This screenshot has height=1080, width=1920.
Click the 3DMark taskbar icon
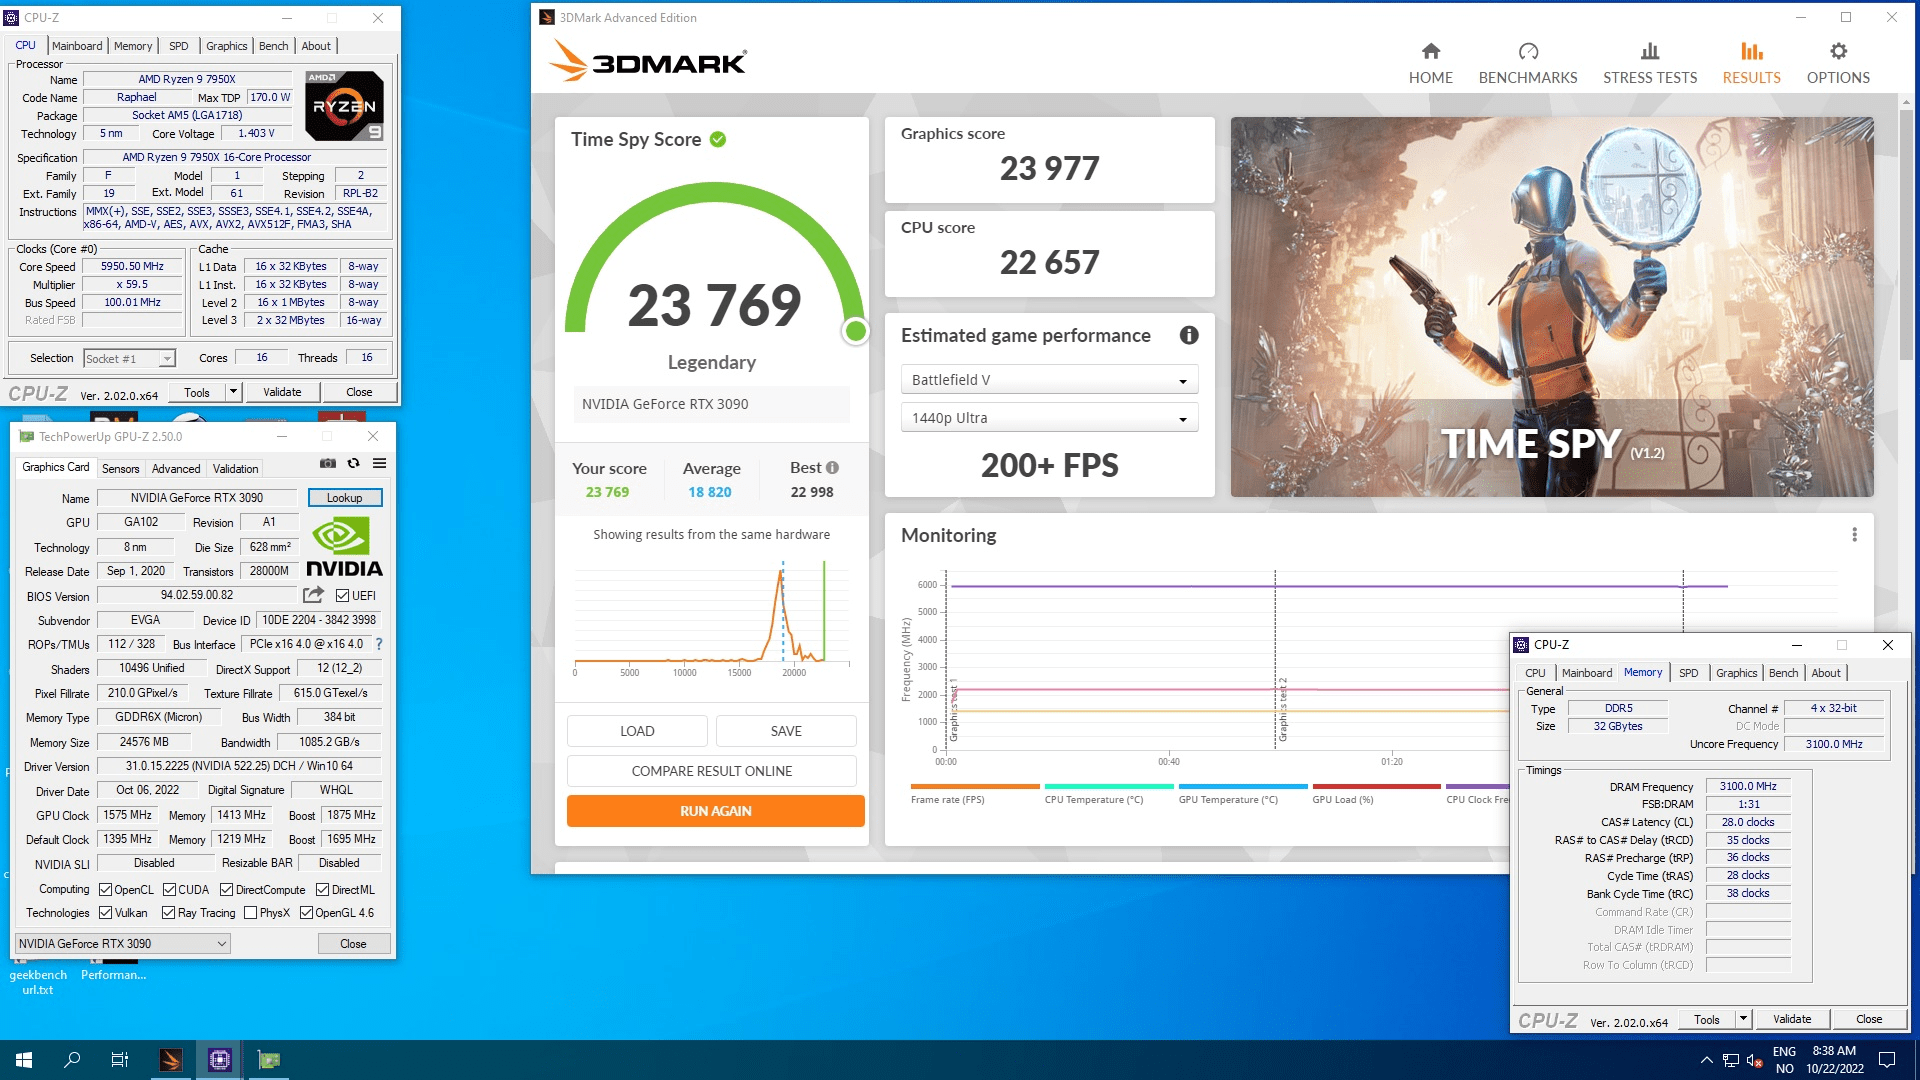(x=171, y=1060)
